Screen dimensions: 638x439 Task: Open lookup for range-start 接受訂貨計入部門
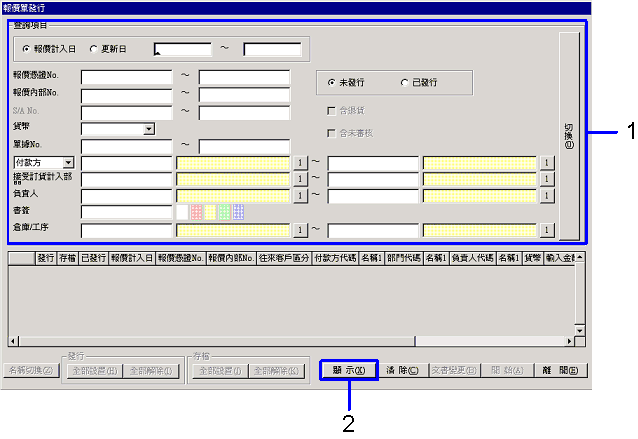click(300, 179)
